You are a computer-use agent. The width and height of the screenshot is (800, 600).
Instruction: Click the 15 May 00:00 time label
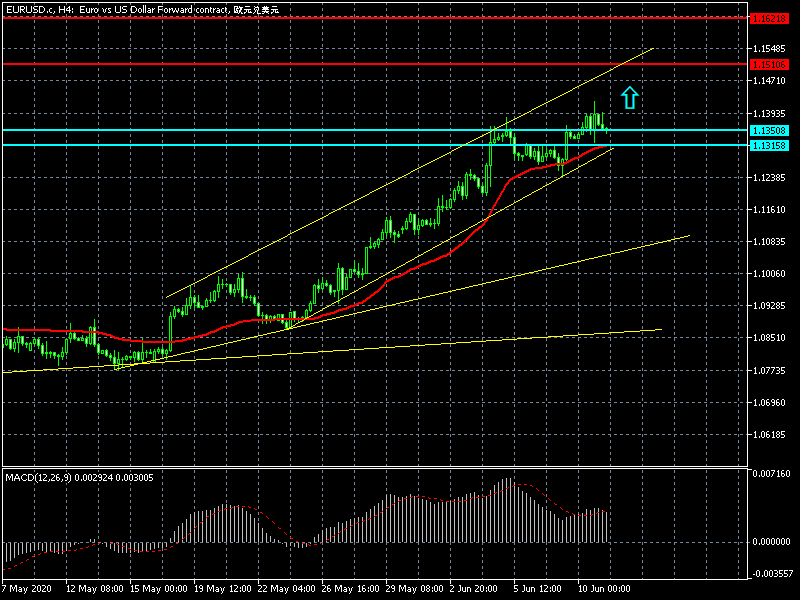coord(159,587)
